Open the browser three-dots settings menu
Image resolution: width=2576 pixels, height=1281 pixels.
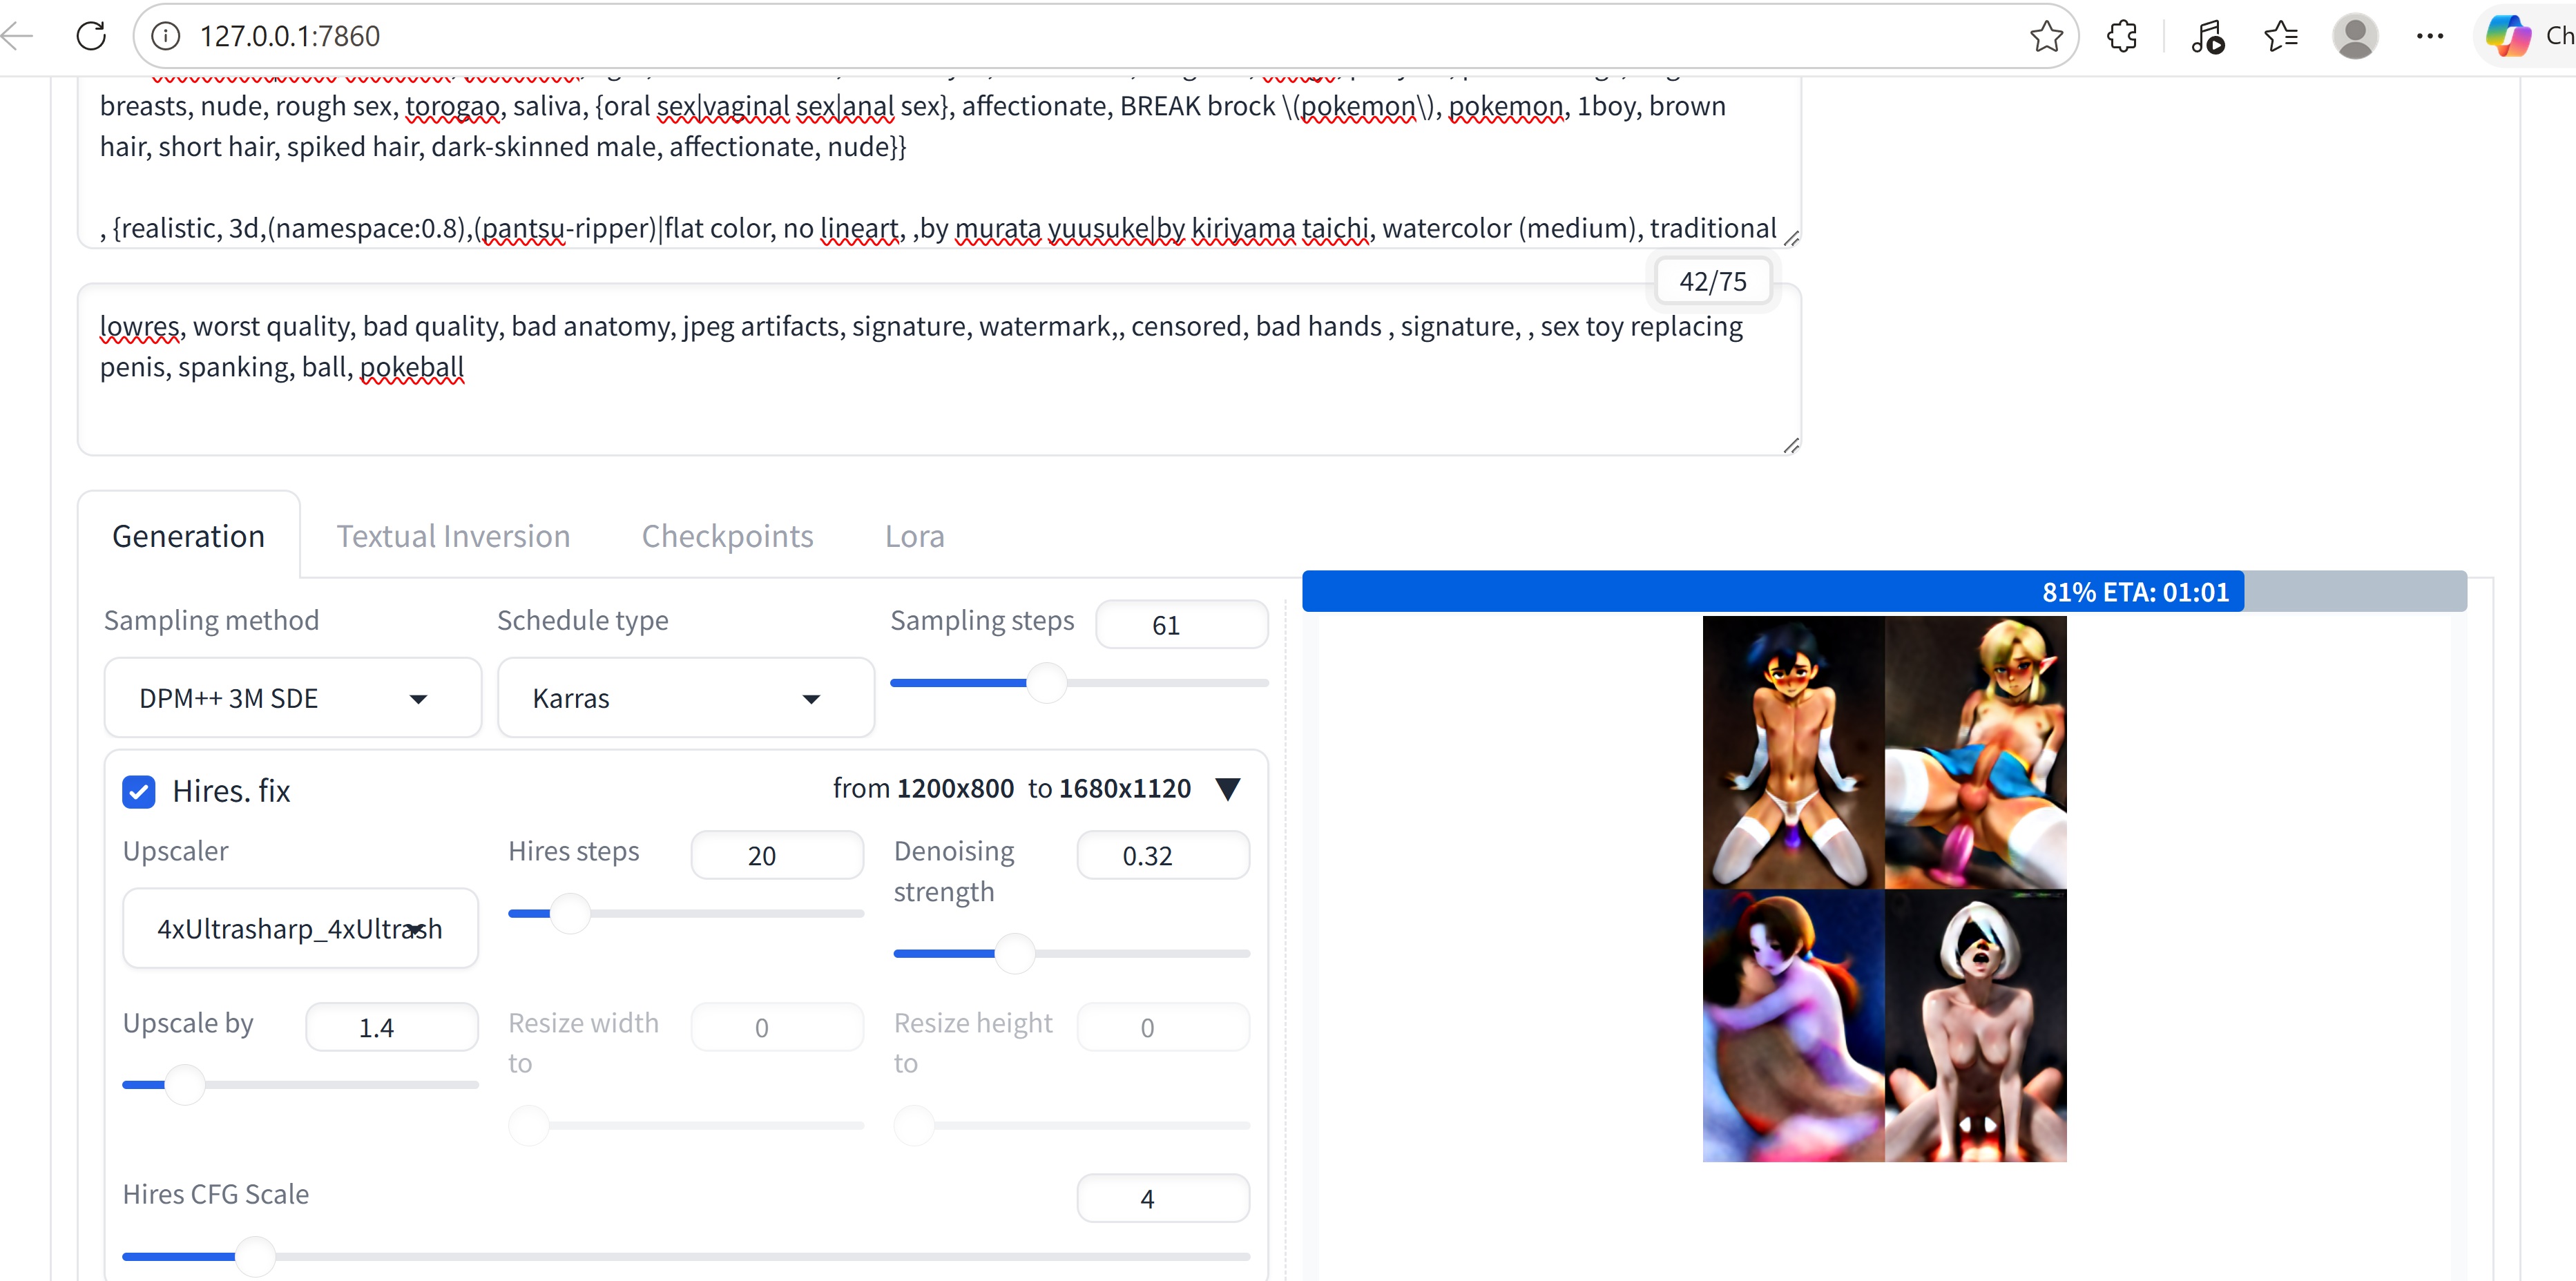point(2429,36)
